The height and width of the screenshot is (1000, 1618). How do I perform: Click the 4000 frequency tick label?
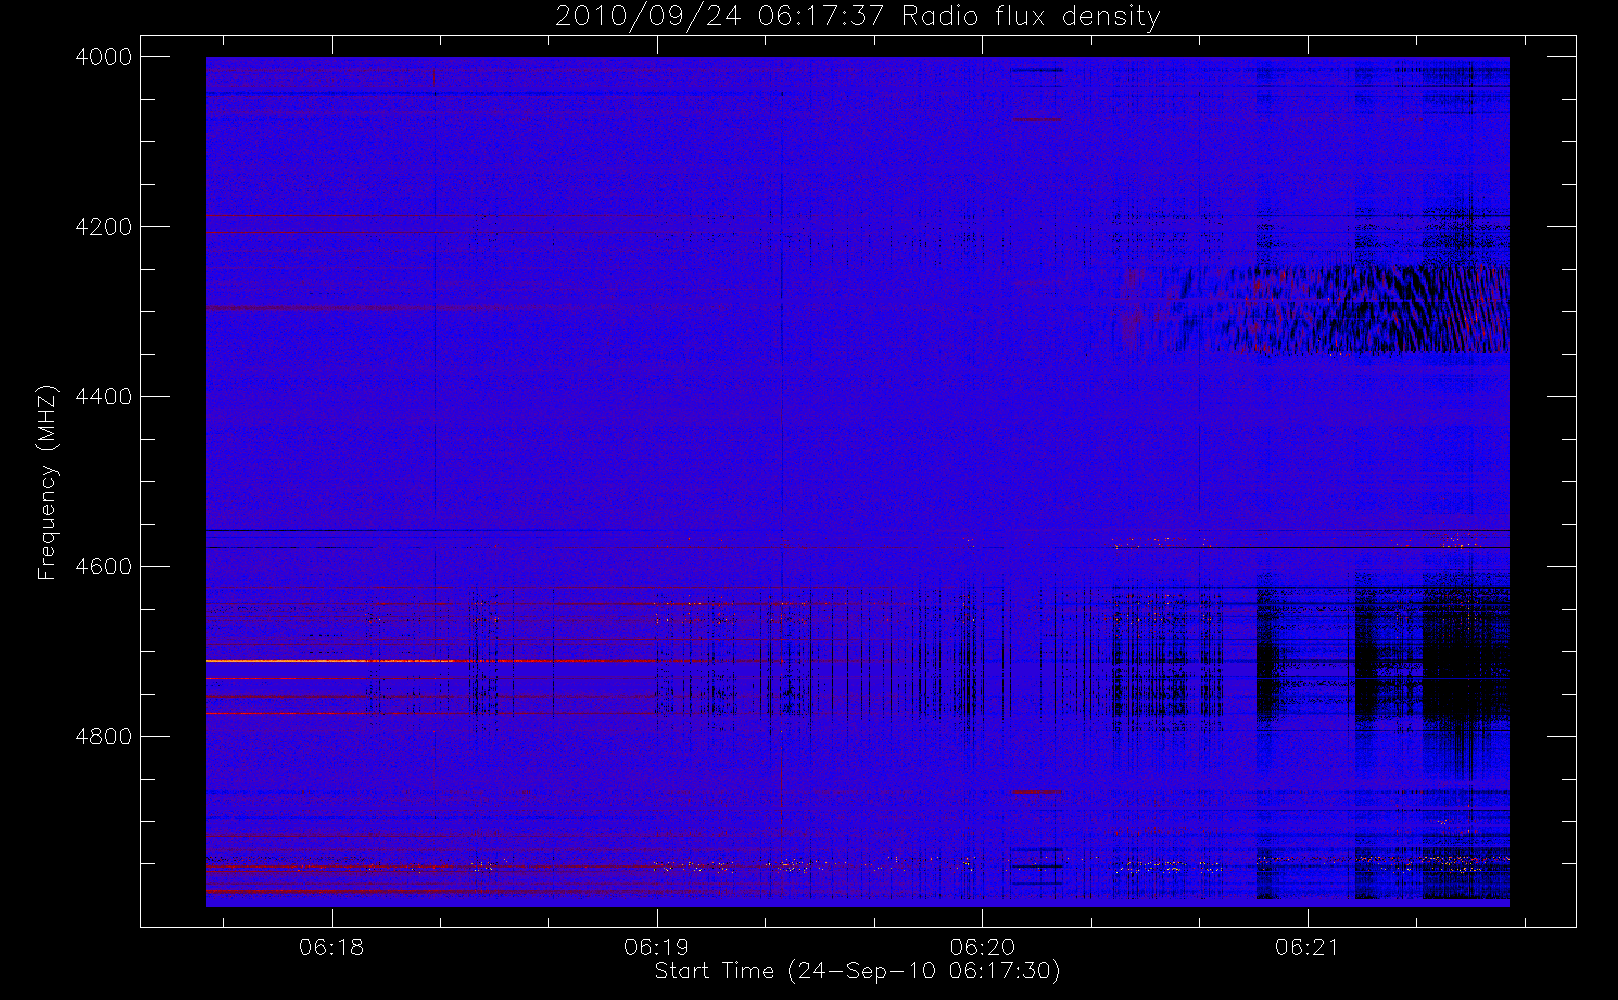[x=104, y=57]
